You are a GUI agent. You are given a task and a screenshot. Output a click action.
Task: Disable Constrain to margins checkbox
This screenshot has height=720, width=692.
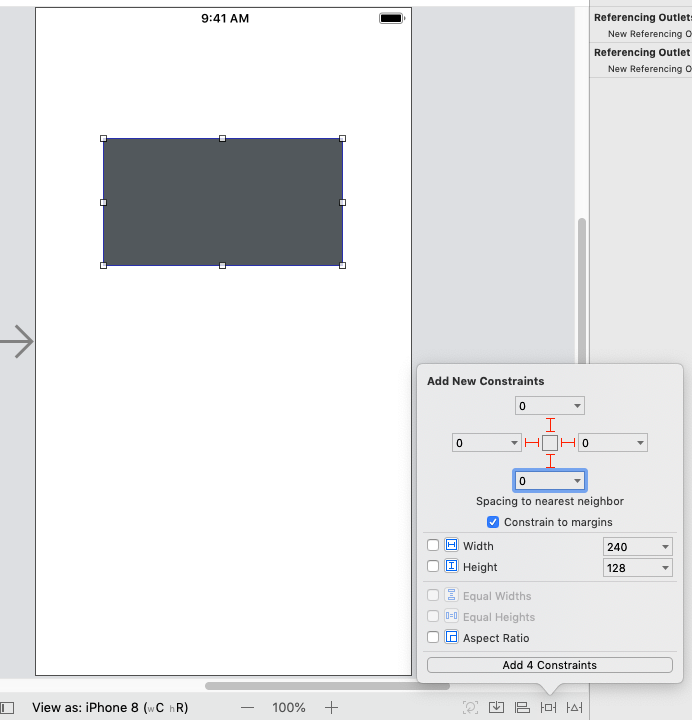pyautogui.click(x=493, y=522)
